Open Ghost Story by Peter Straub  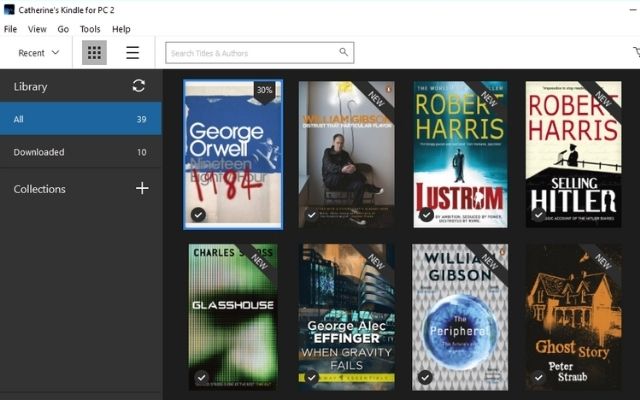[573, 316]
